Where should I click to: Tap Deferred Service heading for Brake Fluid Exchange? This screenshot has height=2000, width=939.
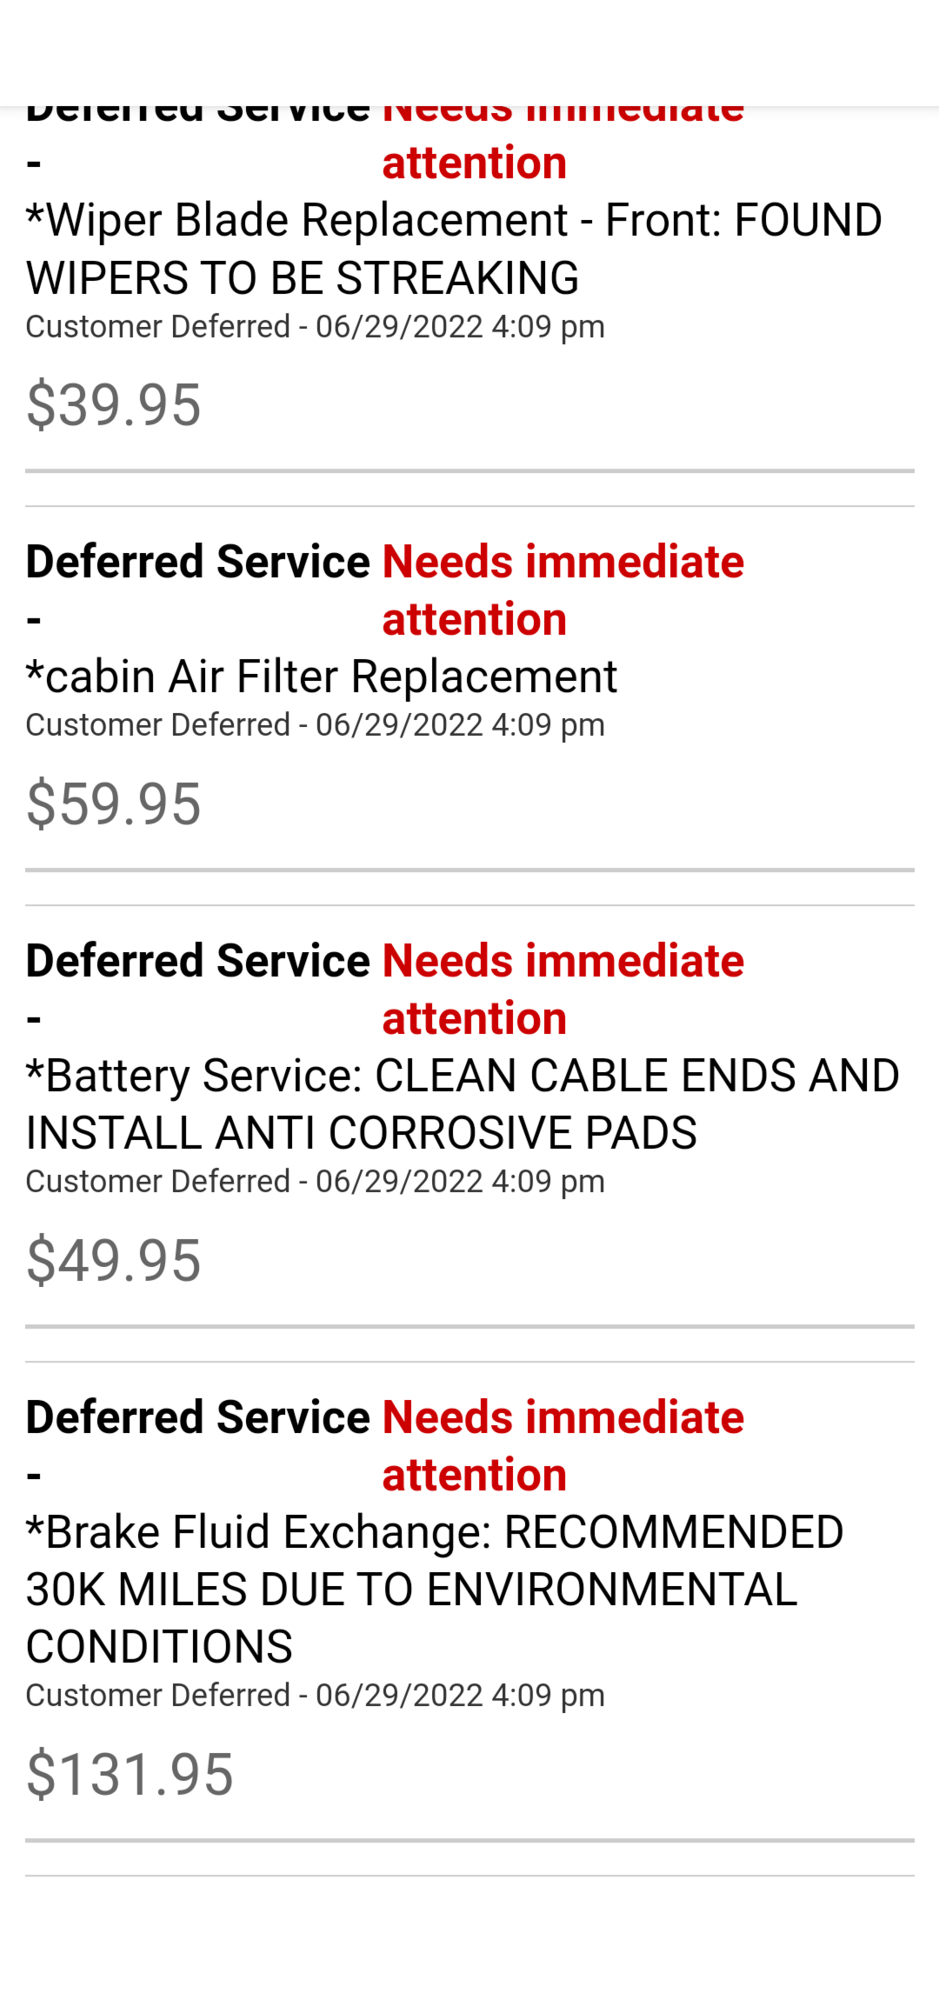(198, 1418)
